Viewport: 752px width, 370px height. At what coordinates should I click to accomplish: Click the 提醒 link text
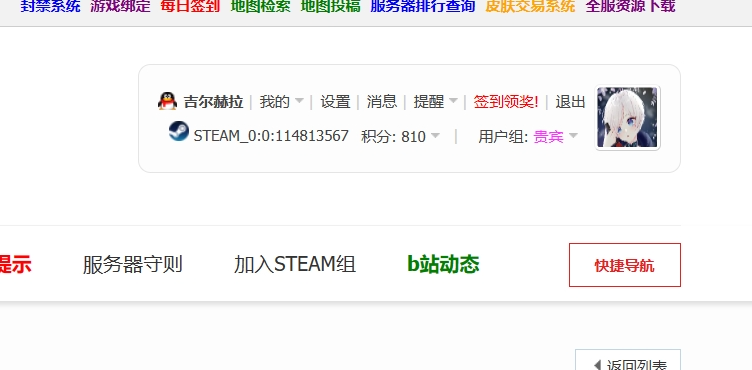(x=429, y=102)
